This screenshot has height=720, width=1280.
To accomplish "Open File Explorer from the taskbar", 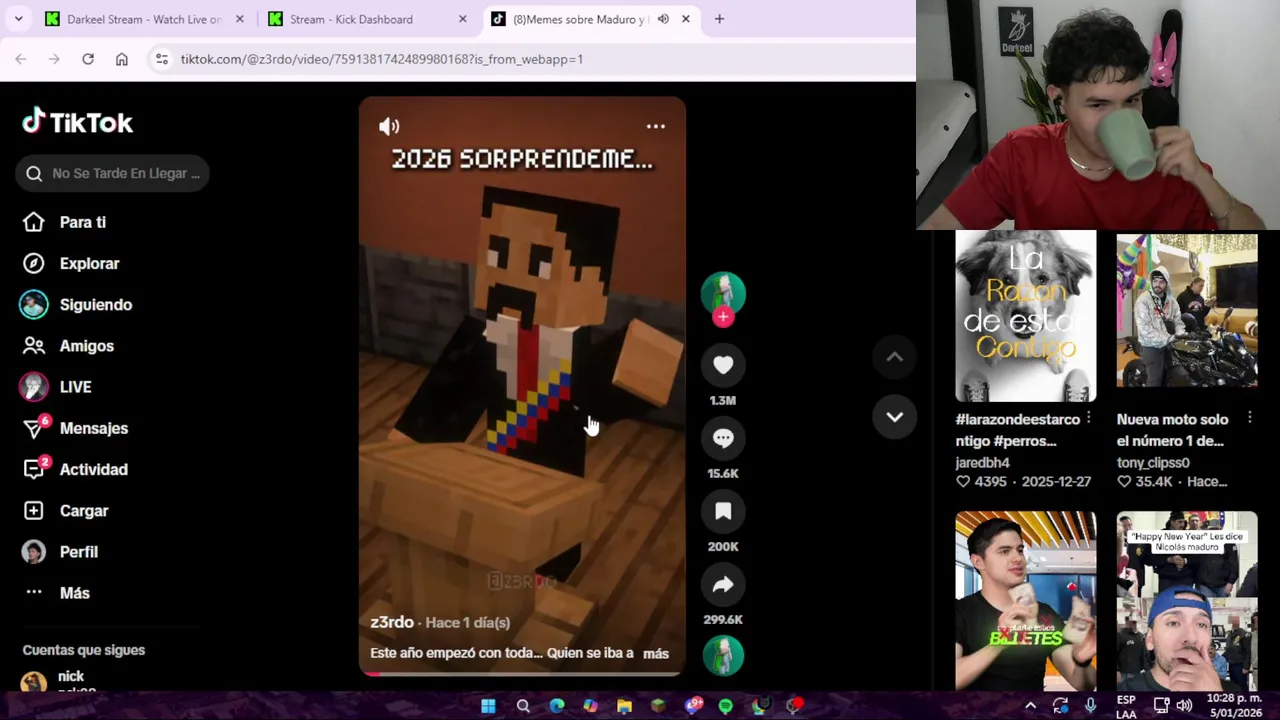I will click(x=624, y=706).
